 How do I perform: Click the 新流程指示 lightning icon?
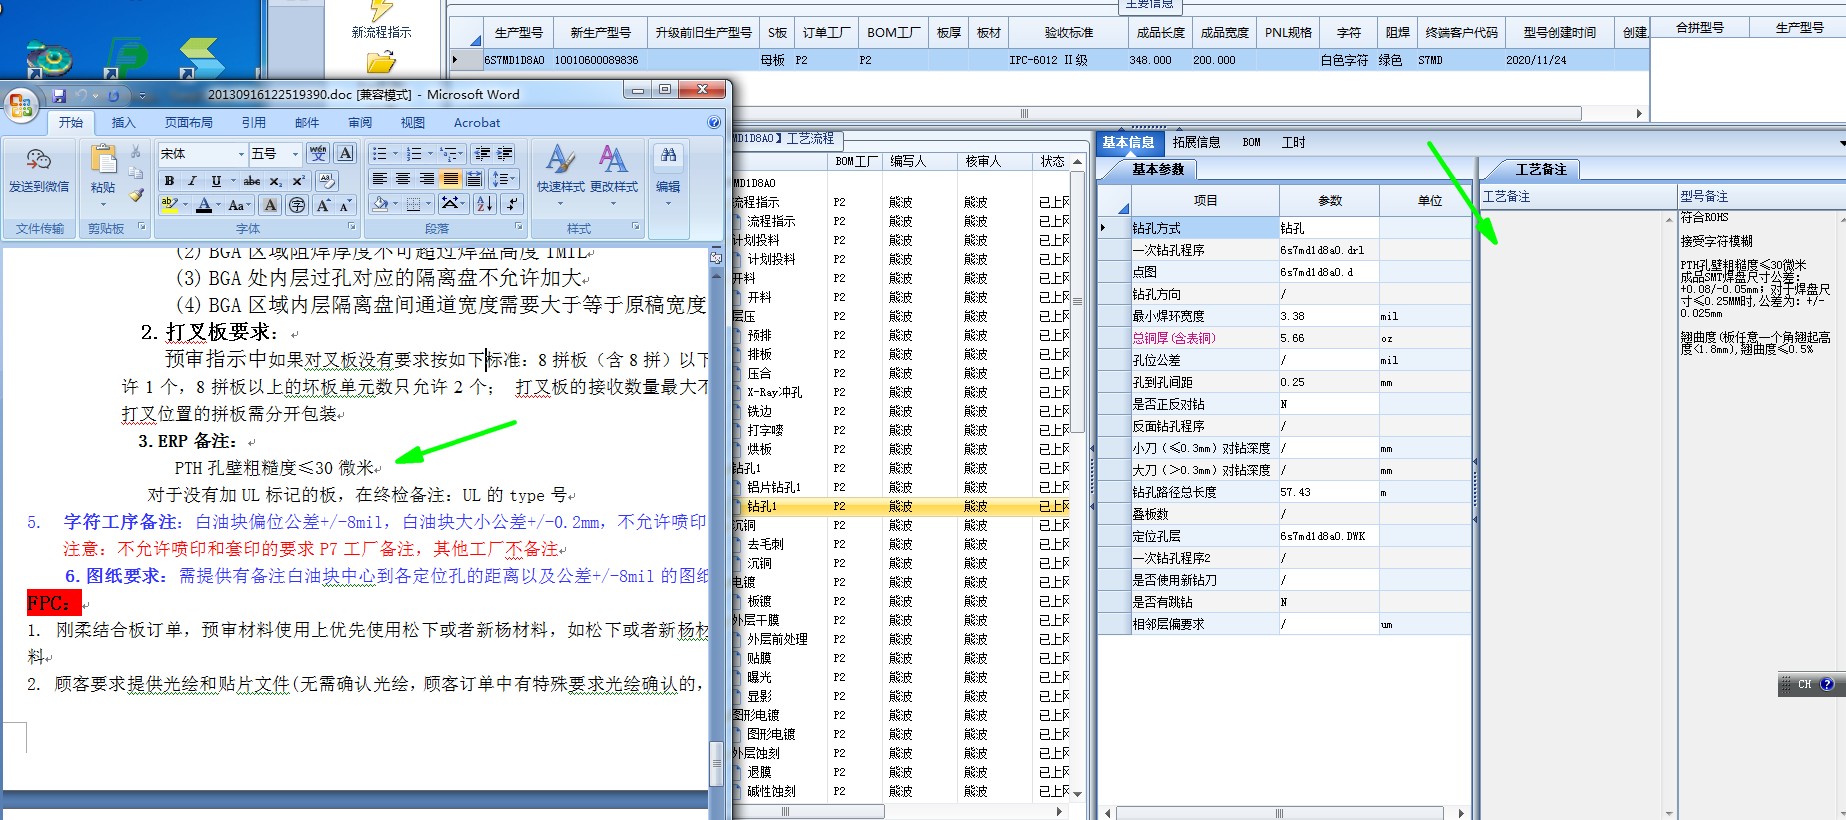pyautogui.click(x=381, y=11)
